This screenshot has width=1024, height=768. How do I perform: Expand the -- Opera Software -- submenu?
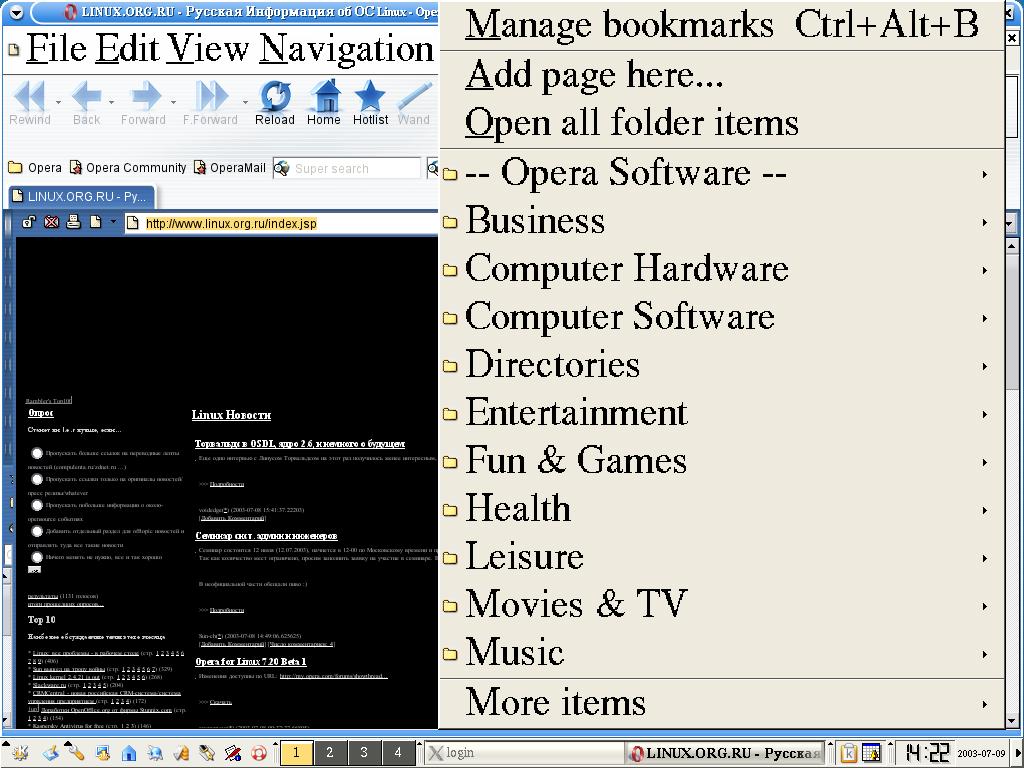point(722,174)
